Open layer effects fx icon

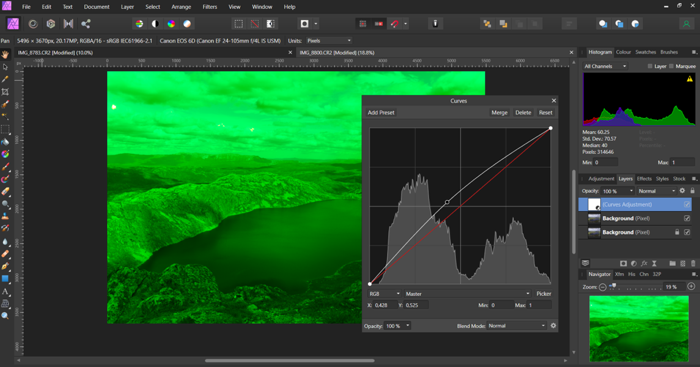coord(644,263)
